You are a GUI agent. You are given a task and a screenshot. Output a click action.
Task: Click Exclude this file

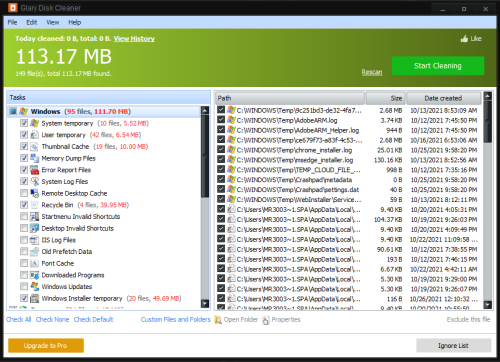[x=468, y=319]
